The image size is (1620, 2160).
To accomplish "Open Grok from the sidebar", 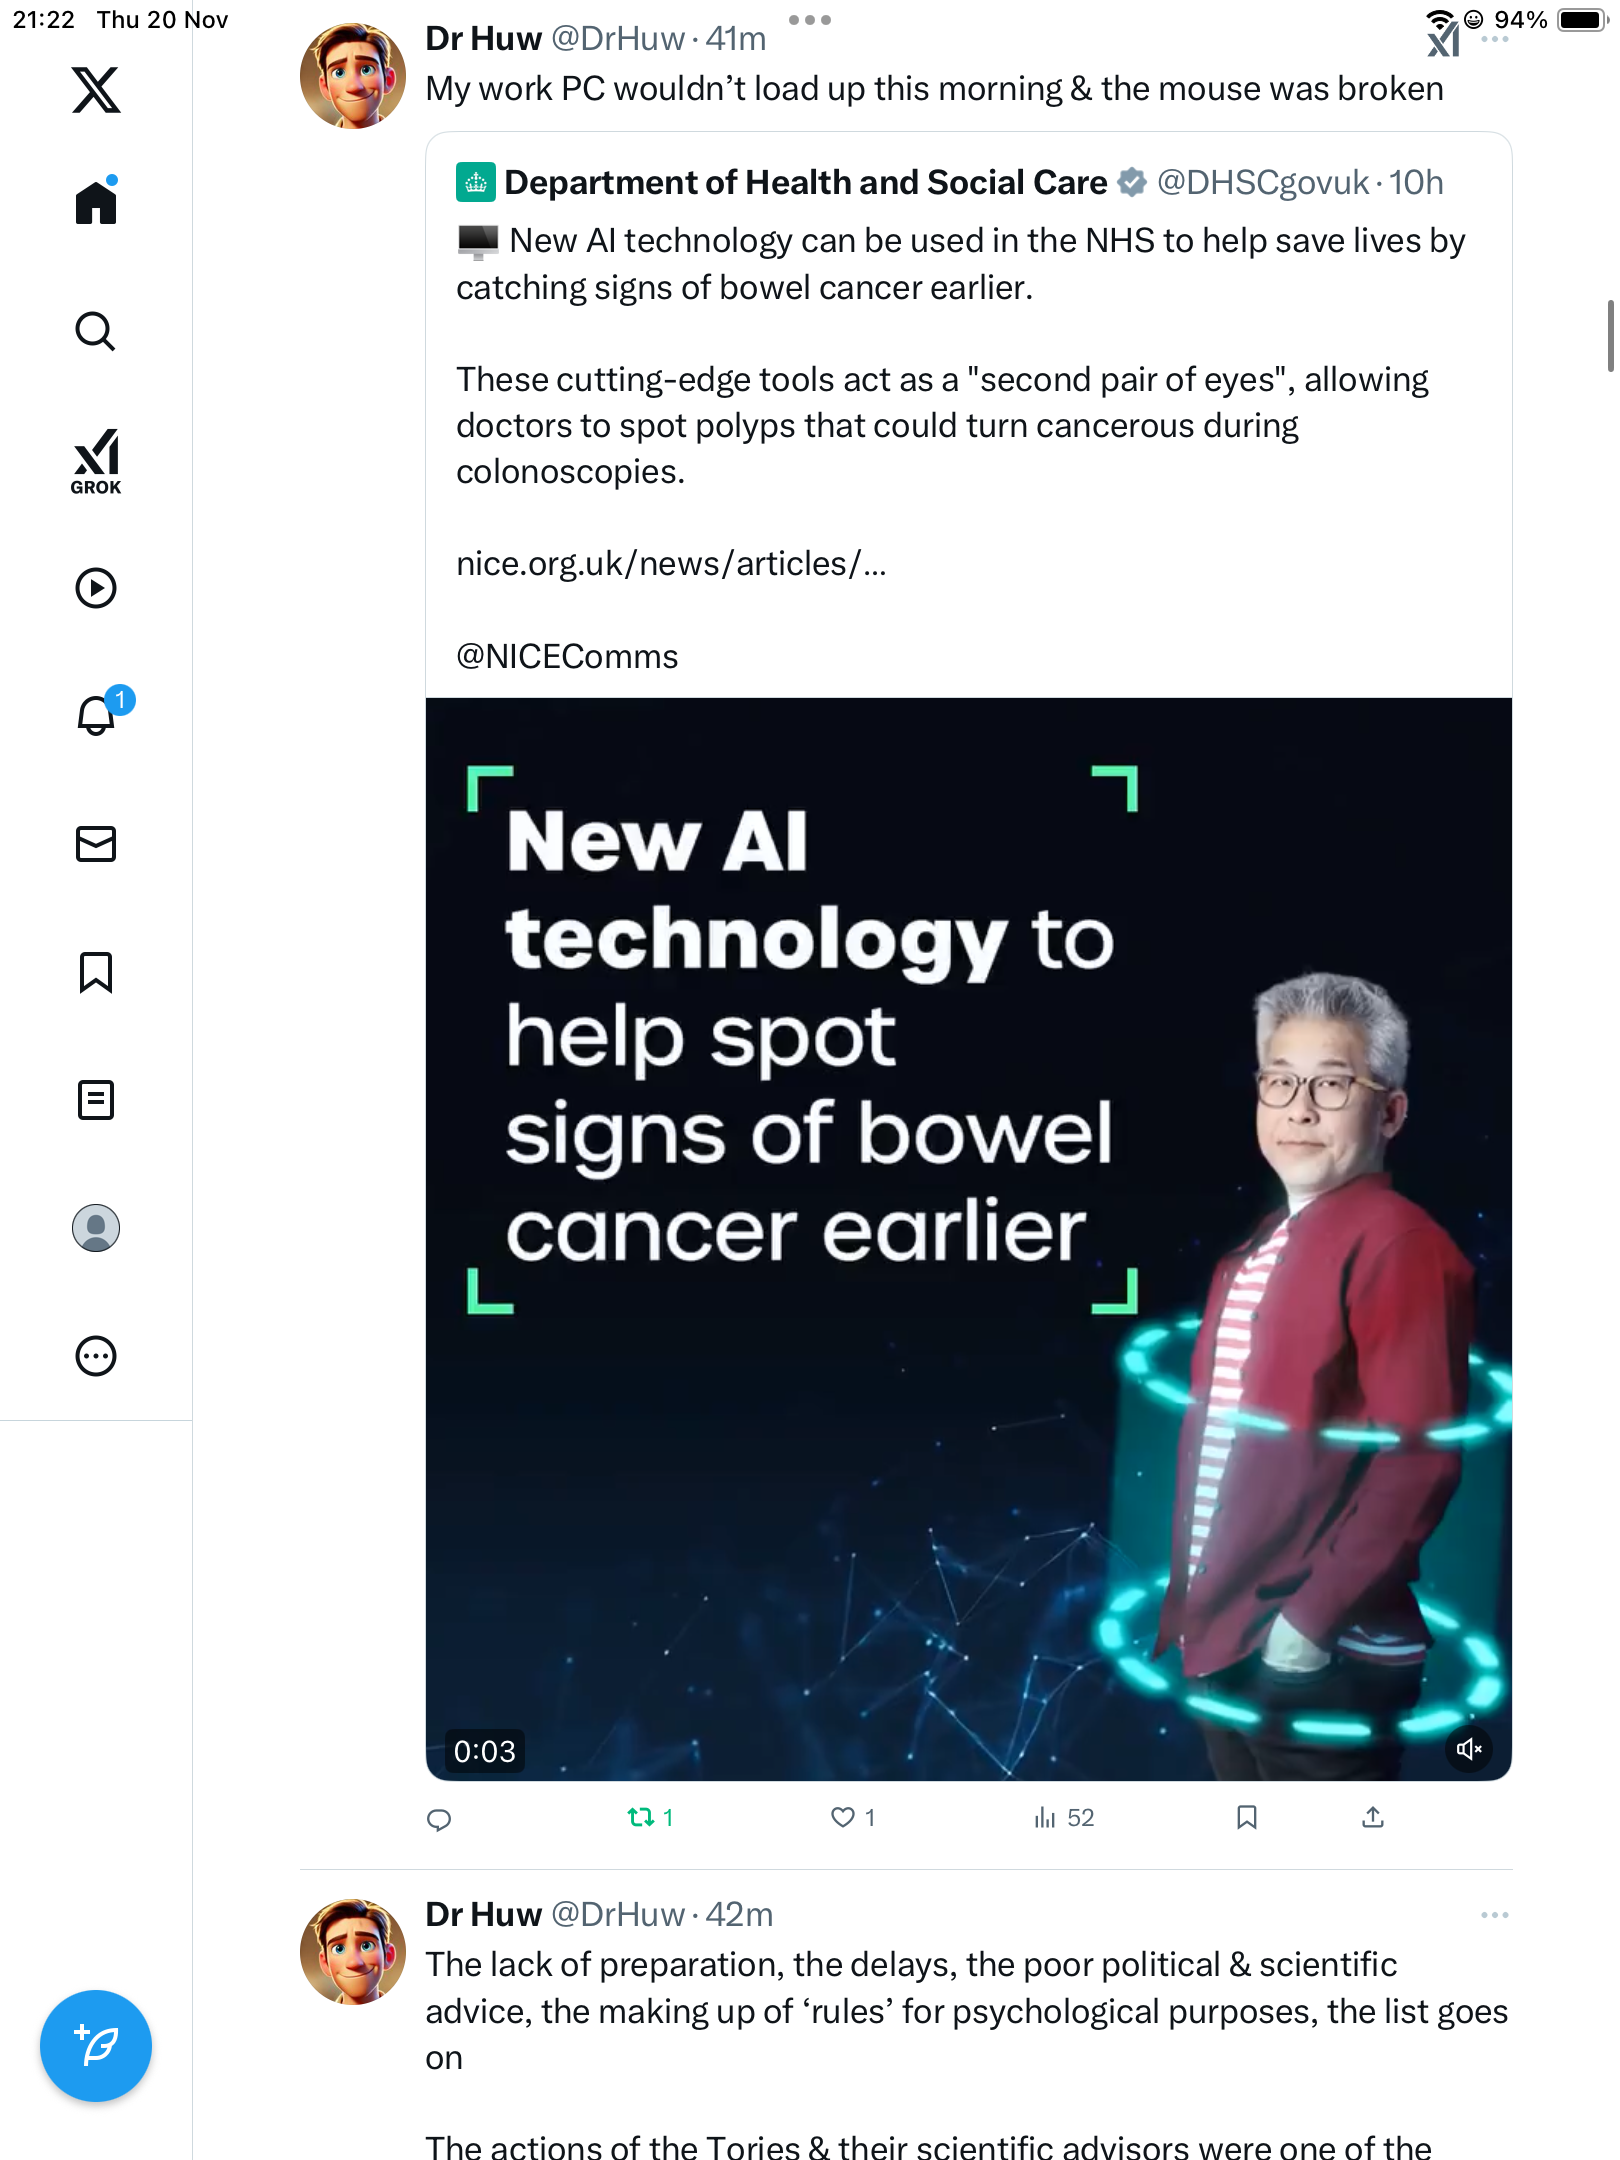I will (96, 461).
